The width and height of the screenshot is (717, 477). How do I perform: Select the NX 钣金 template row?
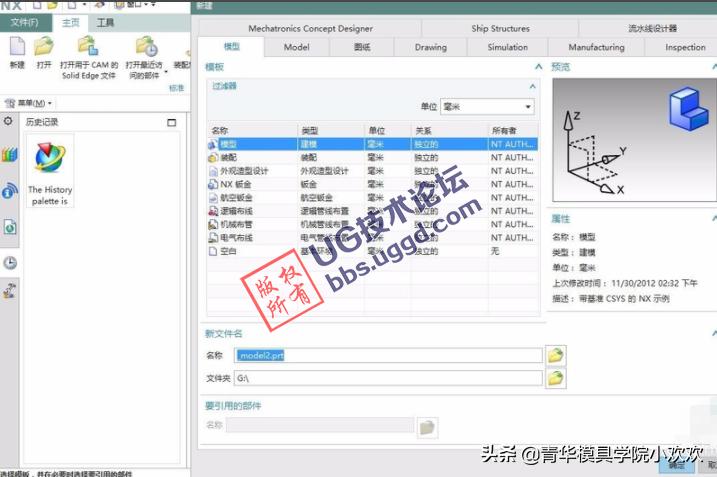pos(372,184)
